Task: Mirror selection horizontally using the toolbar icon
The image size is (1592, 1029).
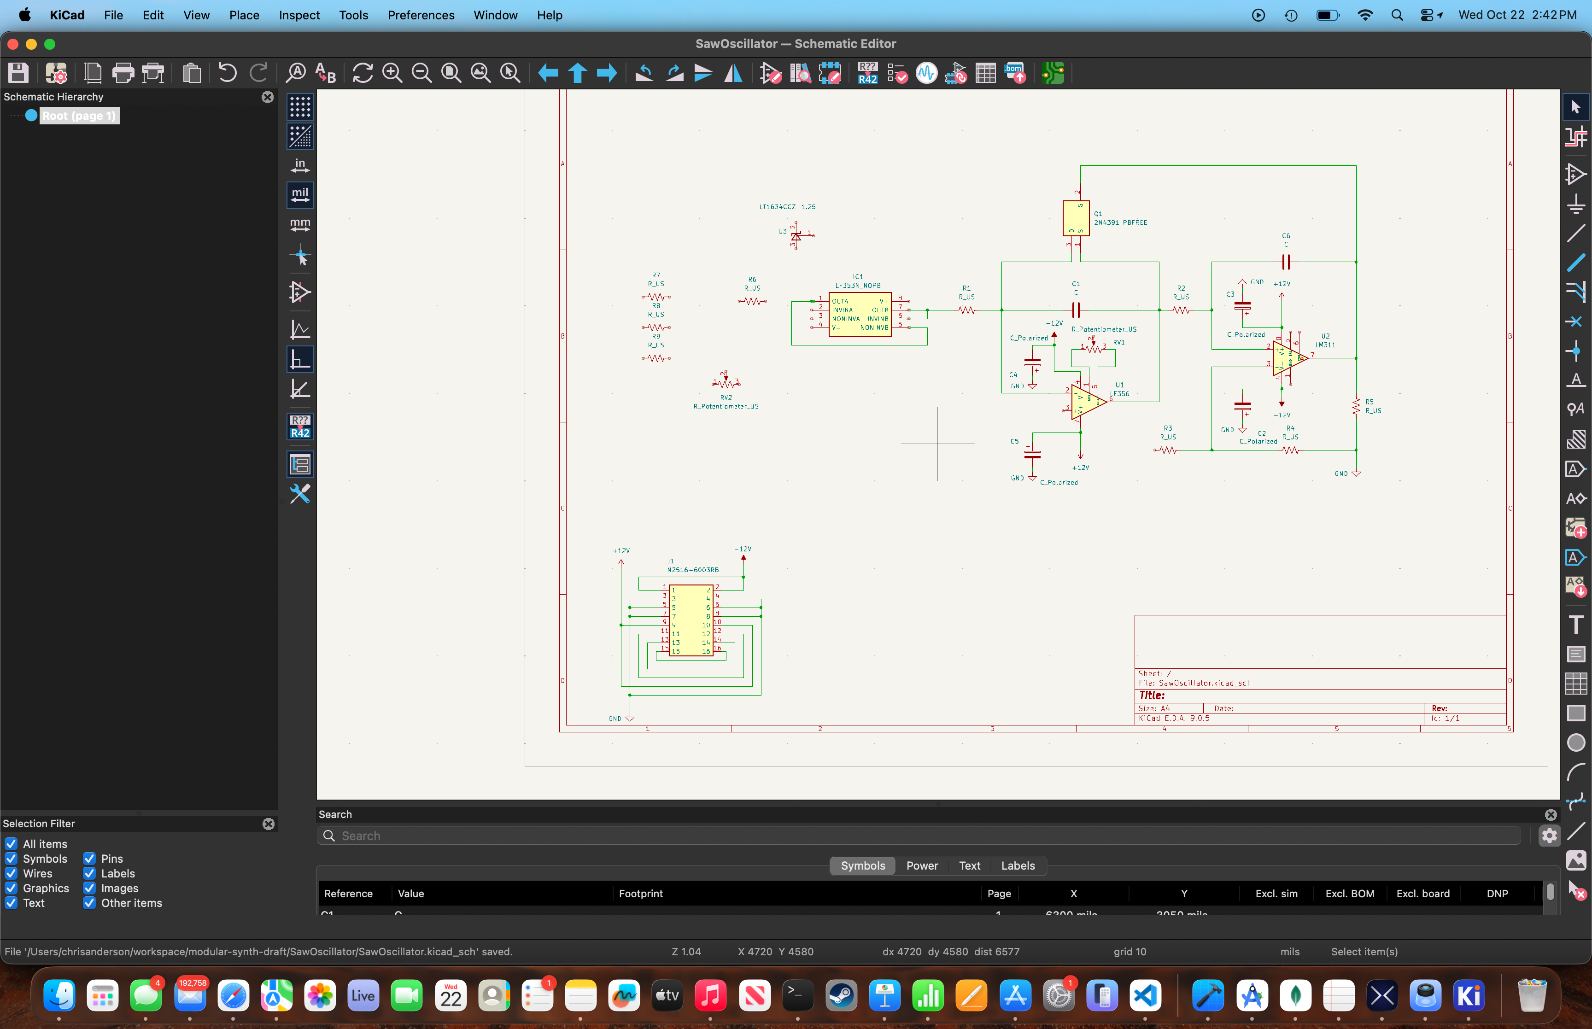Action: (733, 73)
